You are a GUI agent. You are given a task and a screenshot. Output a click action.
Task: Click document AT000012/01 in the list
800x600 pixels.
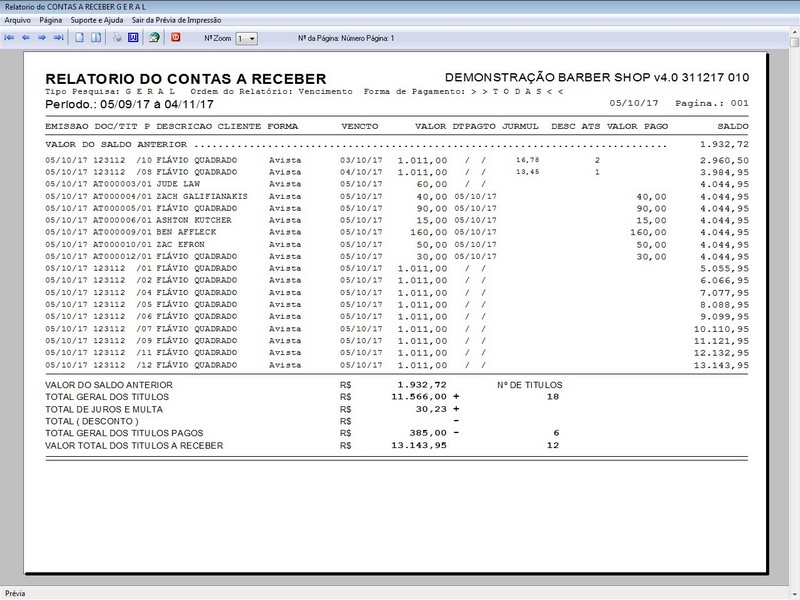pyautogui.click(x=122, y=257)
